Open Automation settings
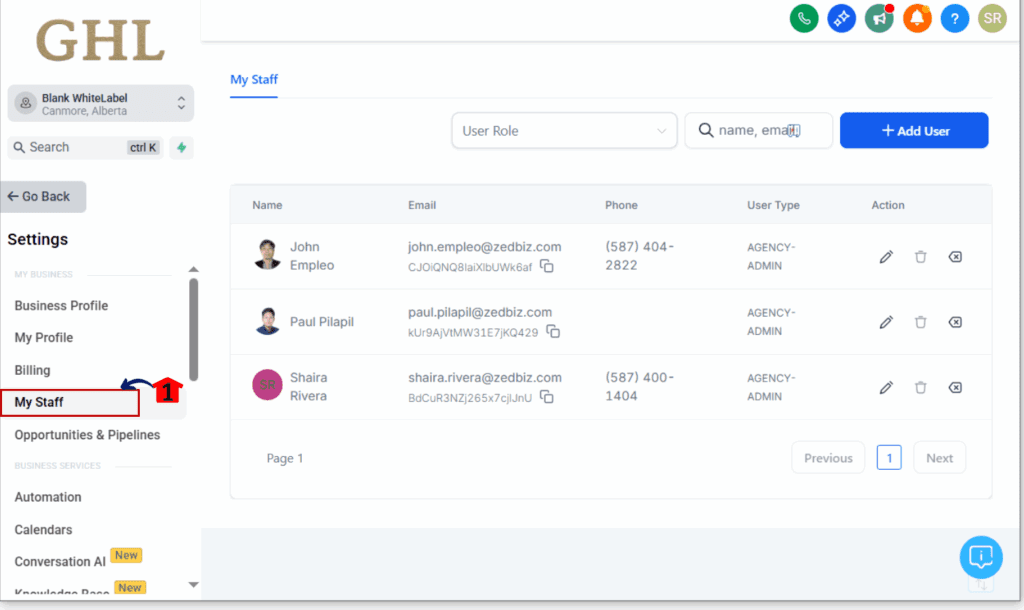 [x=48, y=497]
